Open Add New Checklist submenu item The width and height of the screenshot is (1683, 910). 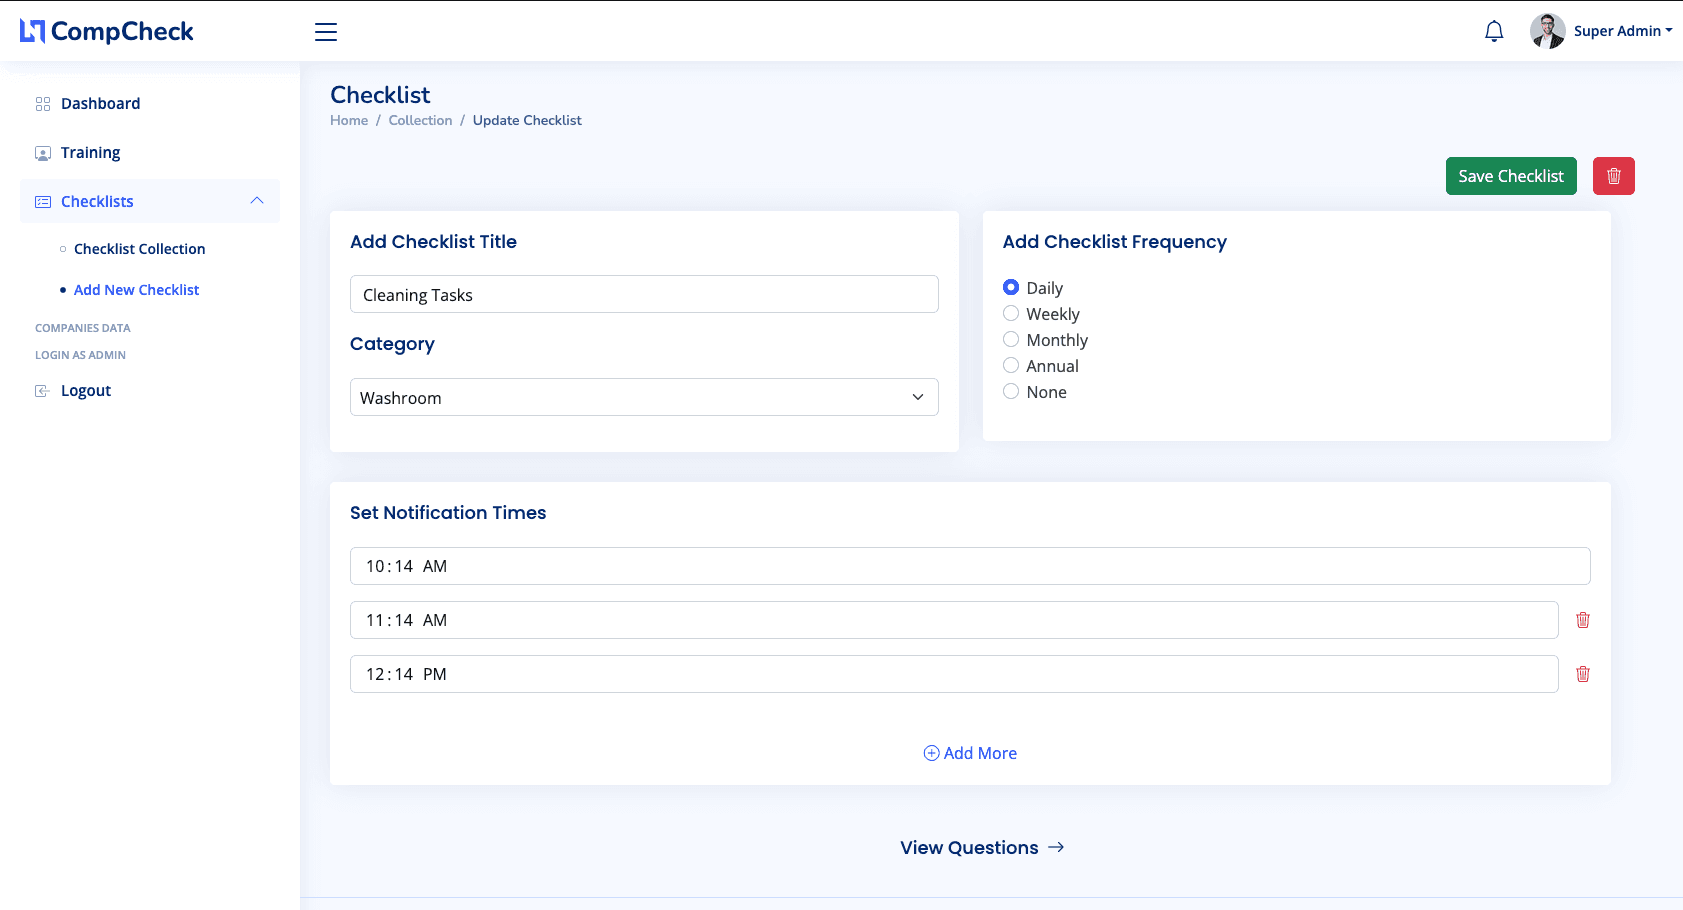click(137, 290)
